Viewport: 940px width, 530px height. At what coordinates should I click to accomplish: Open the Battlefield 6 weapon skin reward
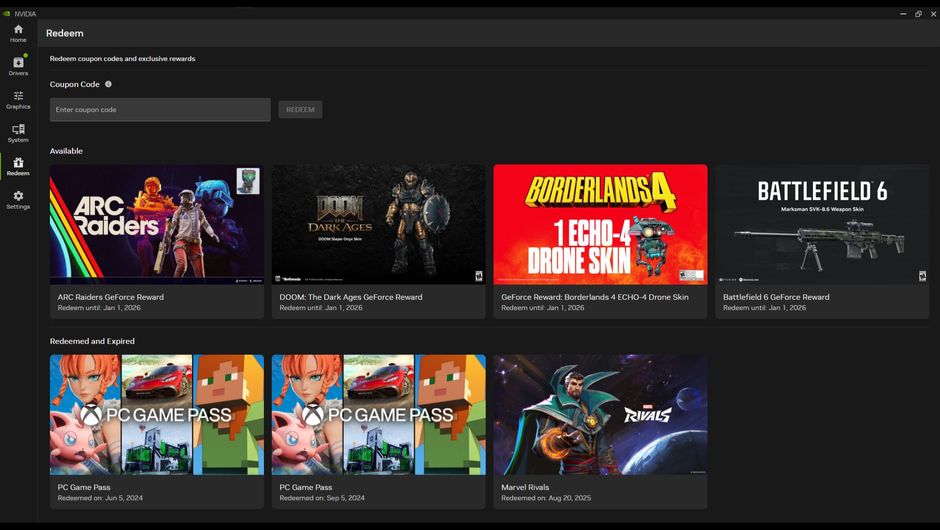[822, 225]
